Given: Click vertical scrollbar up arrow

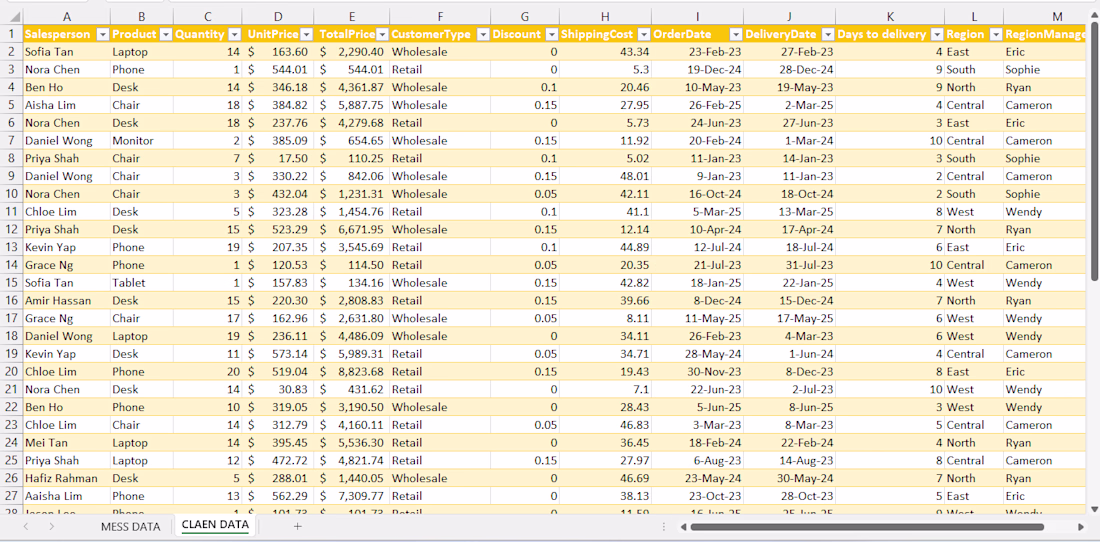Looking at the screenshot, I should click(1093, 15).
